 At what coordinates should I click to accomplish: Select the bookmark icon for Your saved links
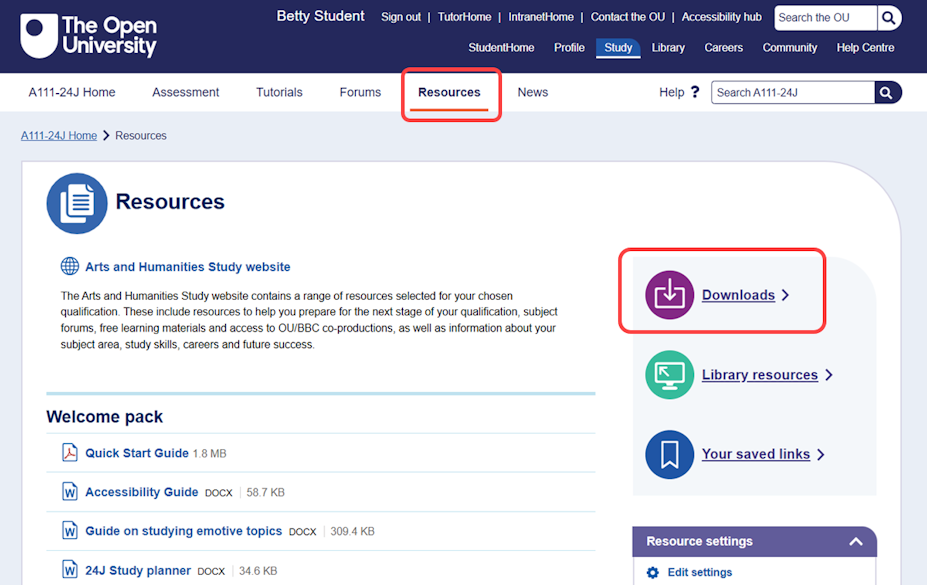[x=669, y=454]
